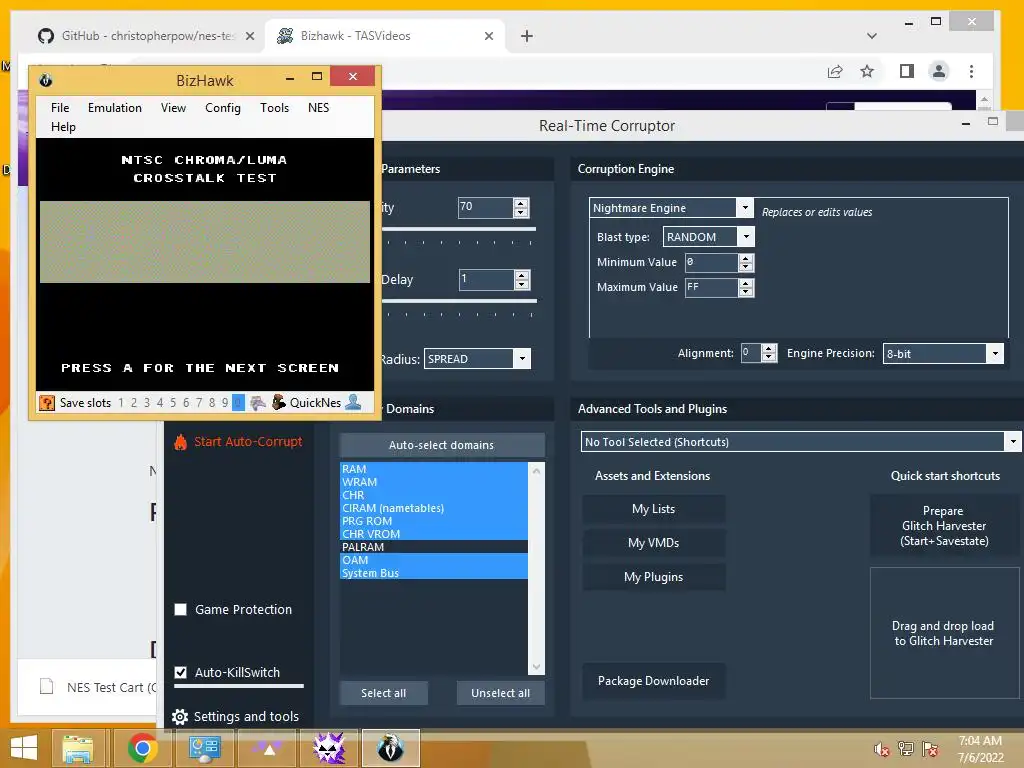Open My Lists
Viewport: 1024px width, 768px height.
point(654,509)
